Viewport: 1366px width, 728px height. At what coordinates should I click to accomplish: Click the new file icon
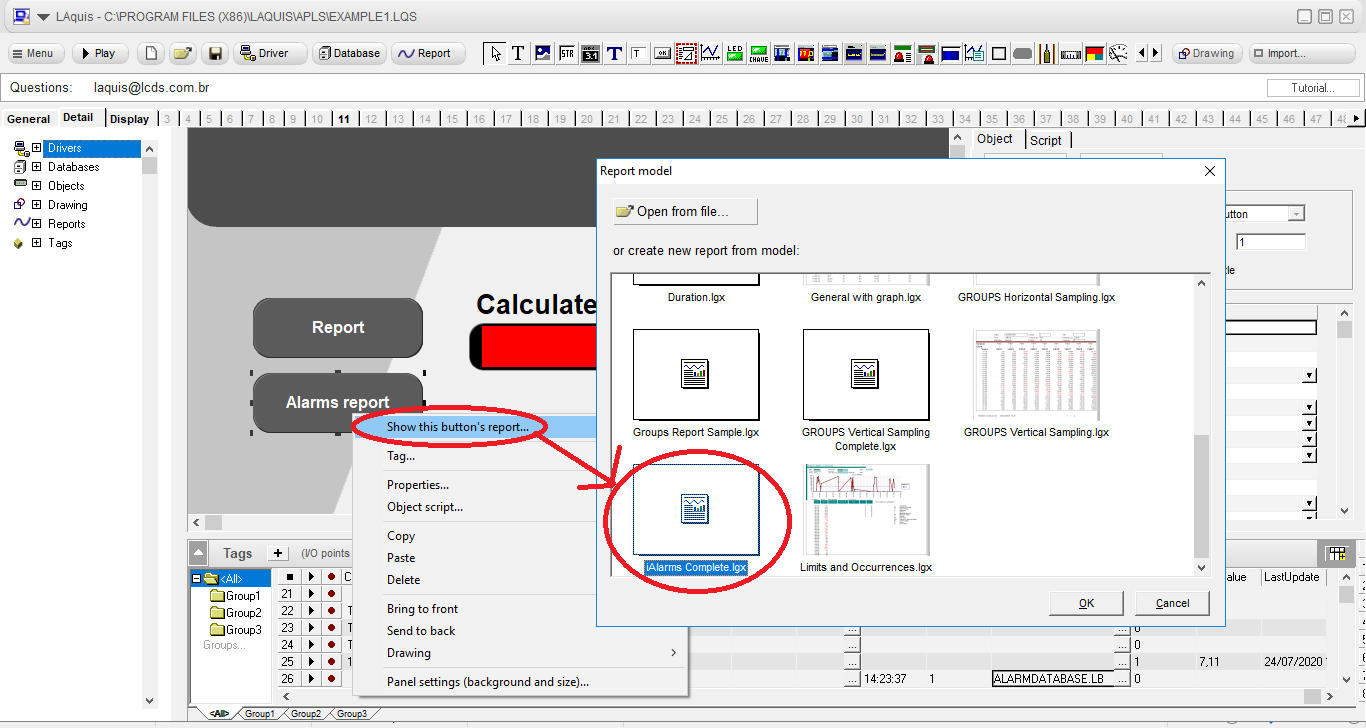[x=150, y=53]
